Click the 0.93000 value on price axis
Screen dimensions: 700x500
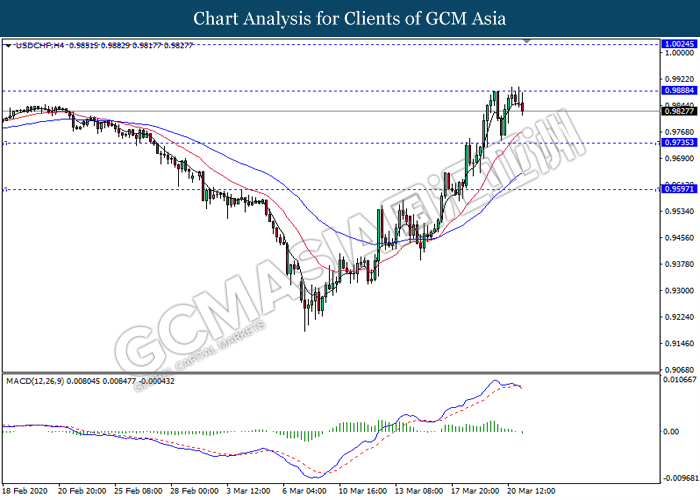pos(679,291)
